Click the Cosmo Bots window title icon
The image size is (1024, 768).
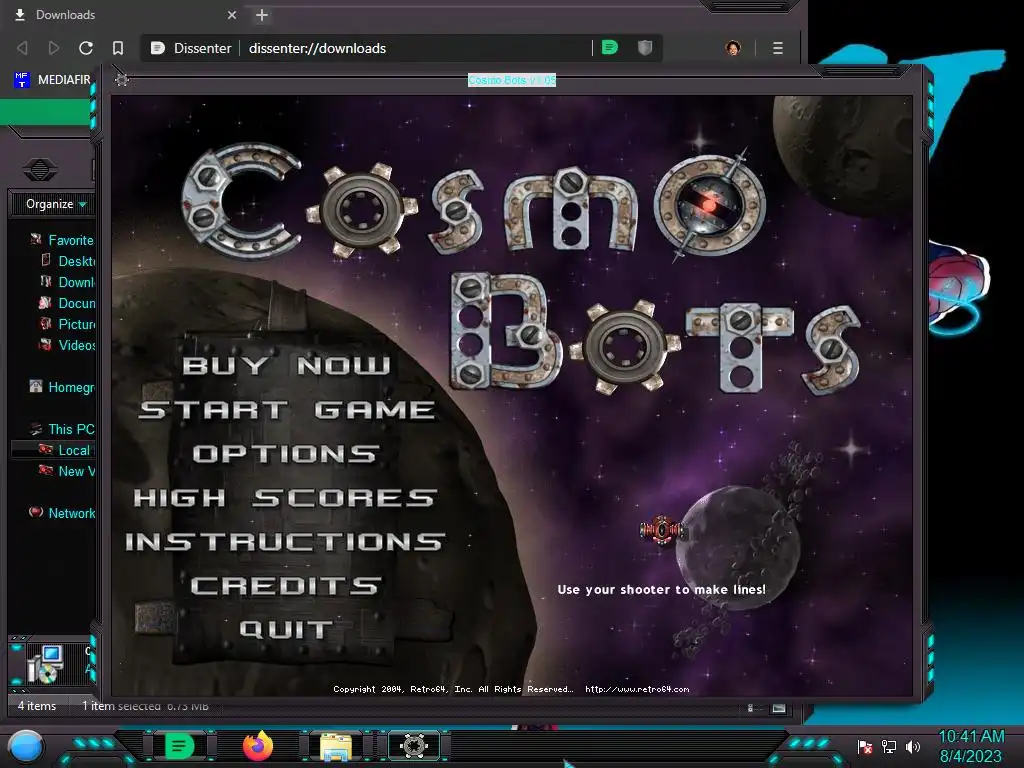(121, 80)
